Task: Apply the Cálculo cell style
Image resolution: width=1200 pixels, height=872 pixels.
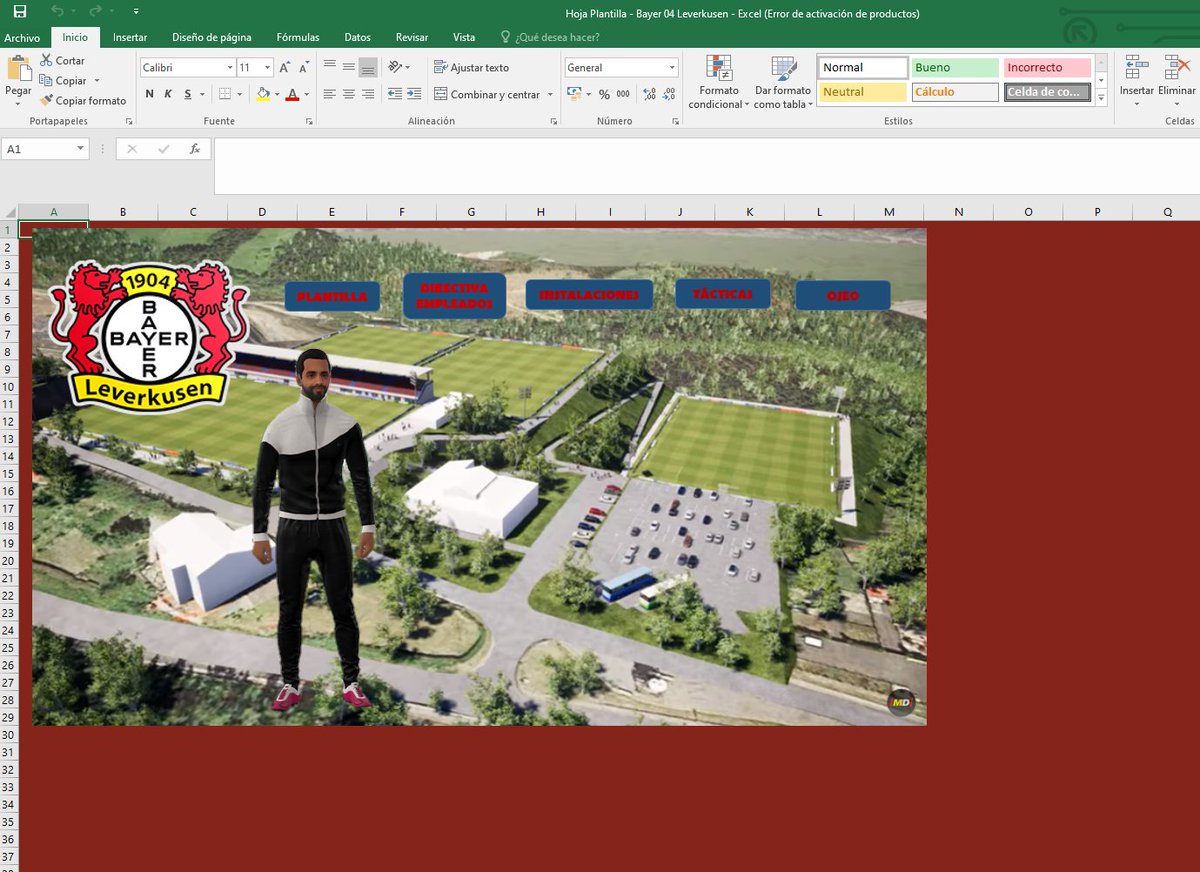Action: click(955, 92)
